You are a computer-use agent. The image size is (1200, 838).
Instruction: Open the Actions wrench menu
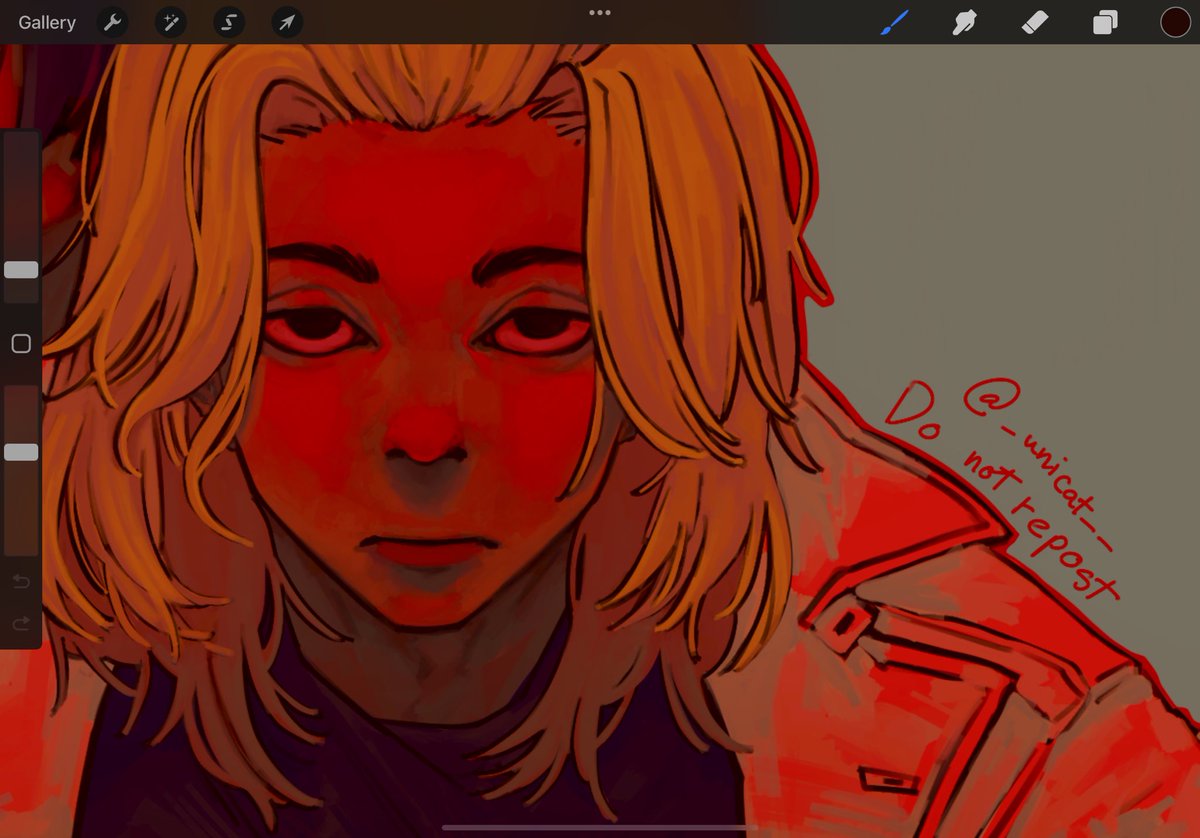[113, 22]
